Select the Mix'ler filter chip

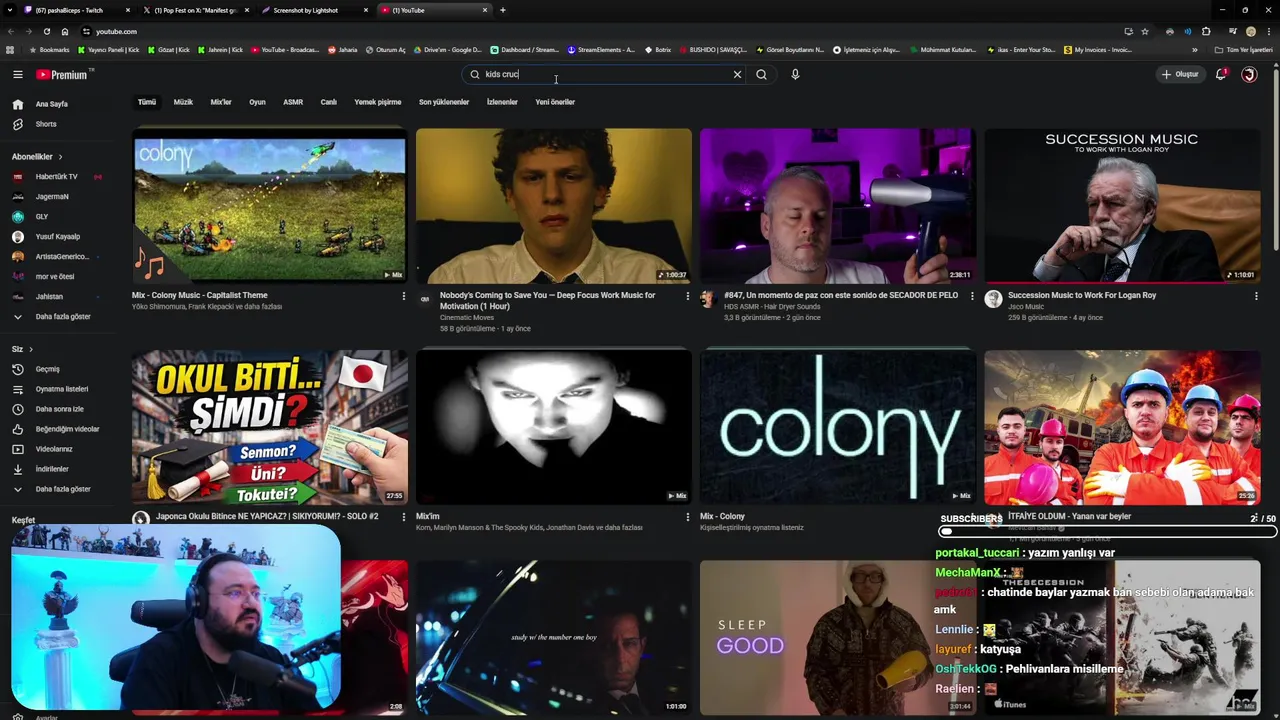(x=221, y=102)
